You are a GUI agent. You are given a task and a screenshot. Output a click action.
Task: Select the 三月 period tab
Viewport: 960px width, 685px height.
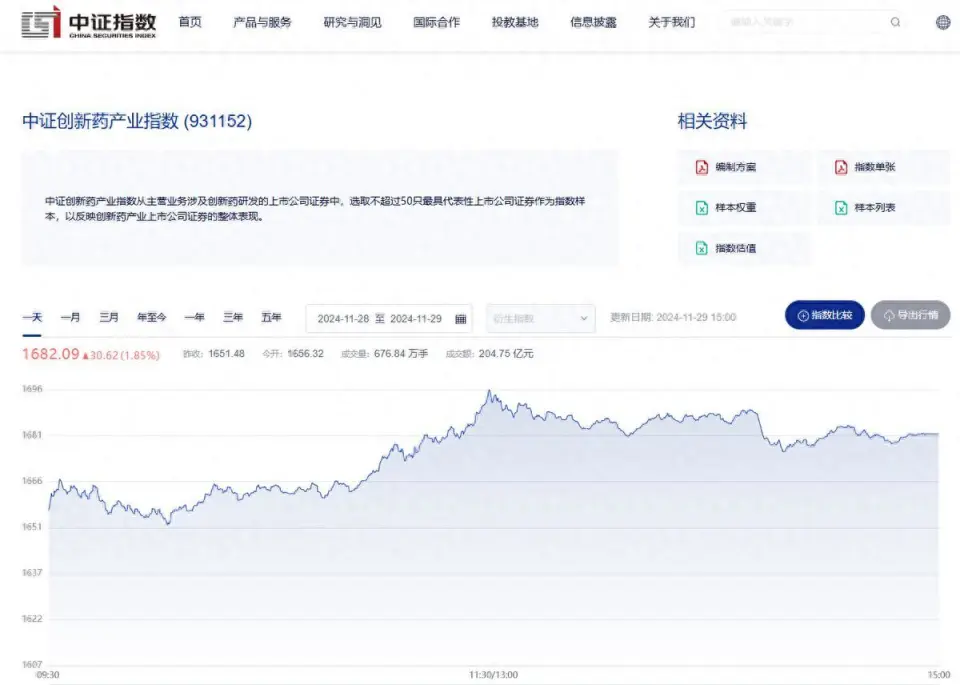click(x=109, y=317)
